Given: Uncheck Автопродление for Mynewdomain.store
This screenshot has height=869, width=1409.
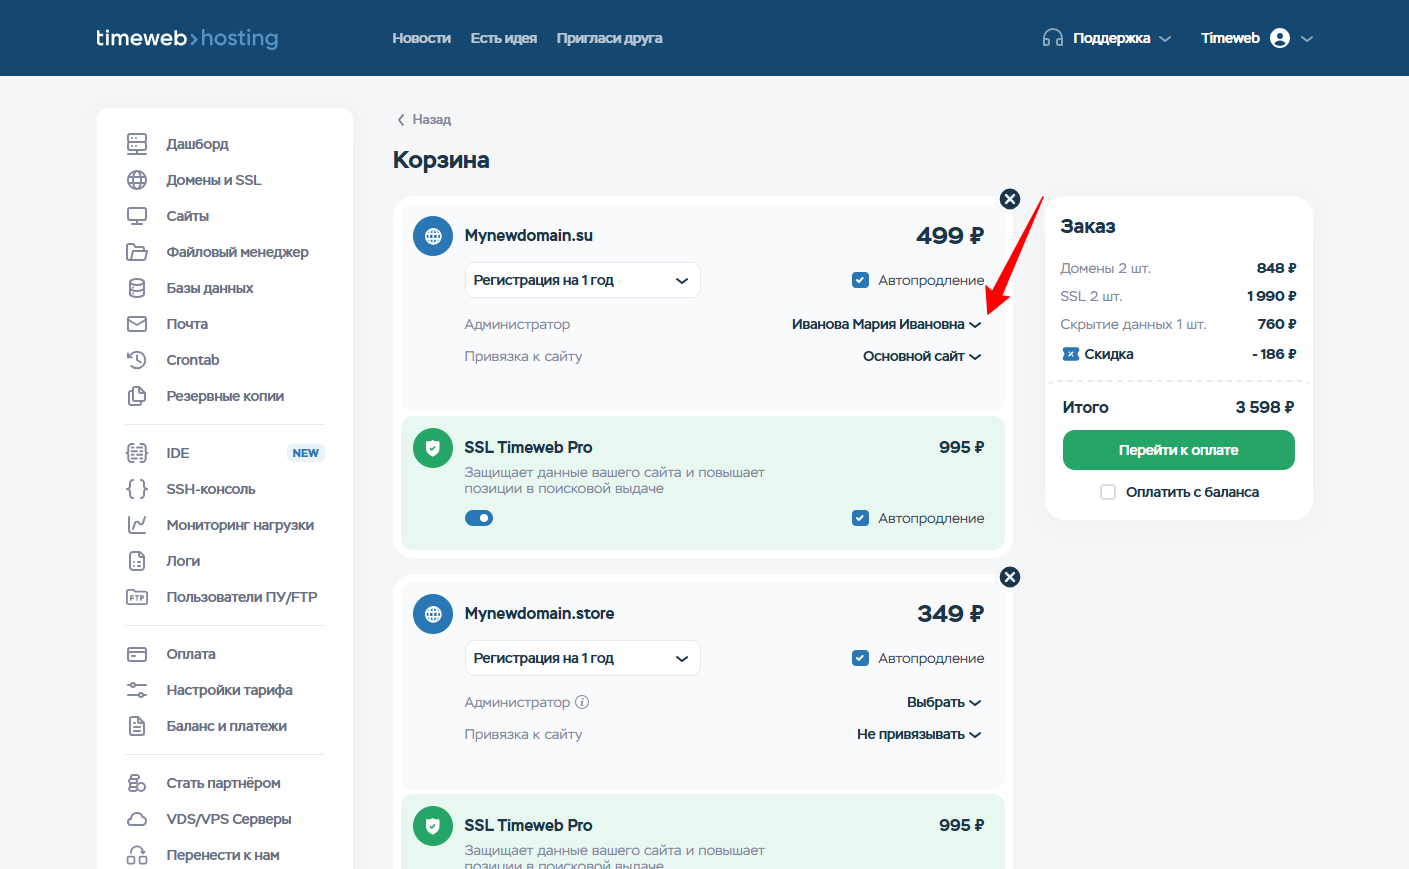Looking at the screenshot, I should pos(860,658).
